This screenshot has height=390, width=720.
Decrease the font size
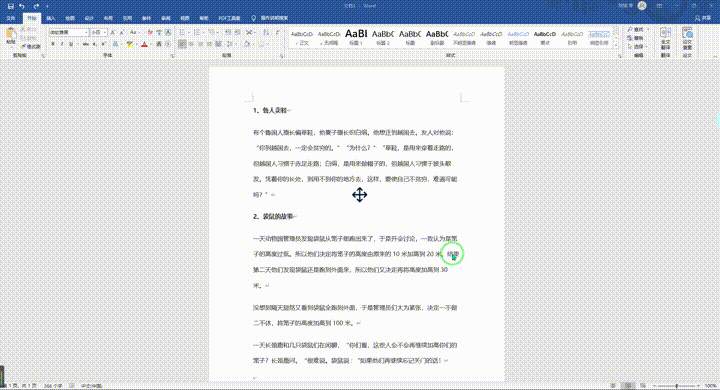[122, 33]
